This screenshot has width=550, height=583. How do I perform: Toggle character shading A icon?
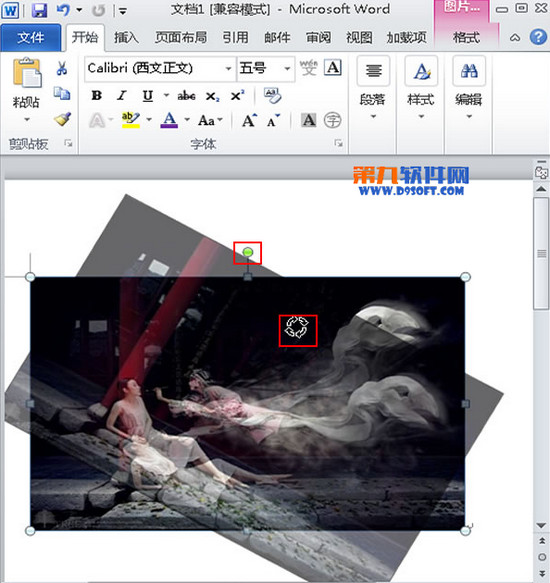[309, 120]
